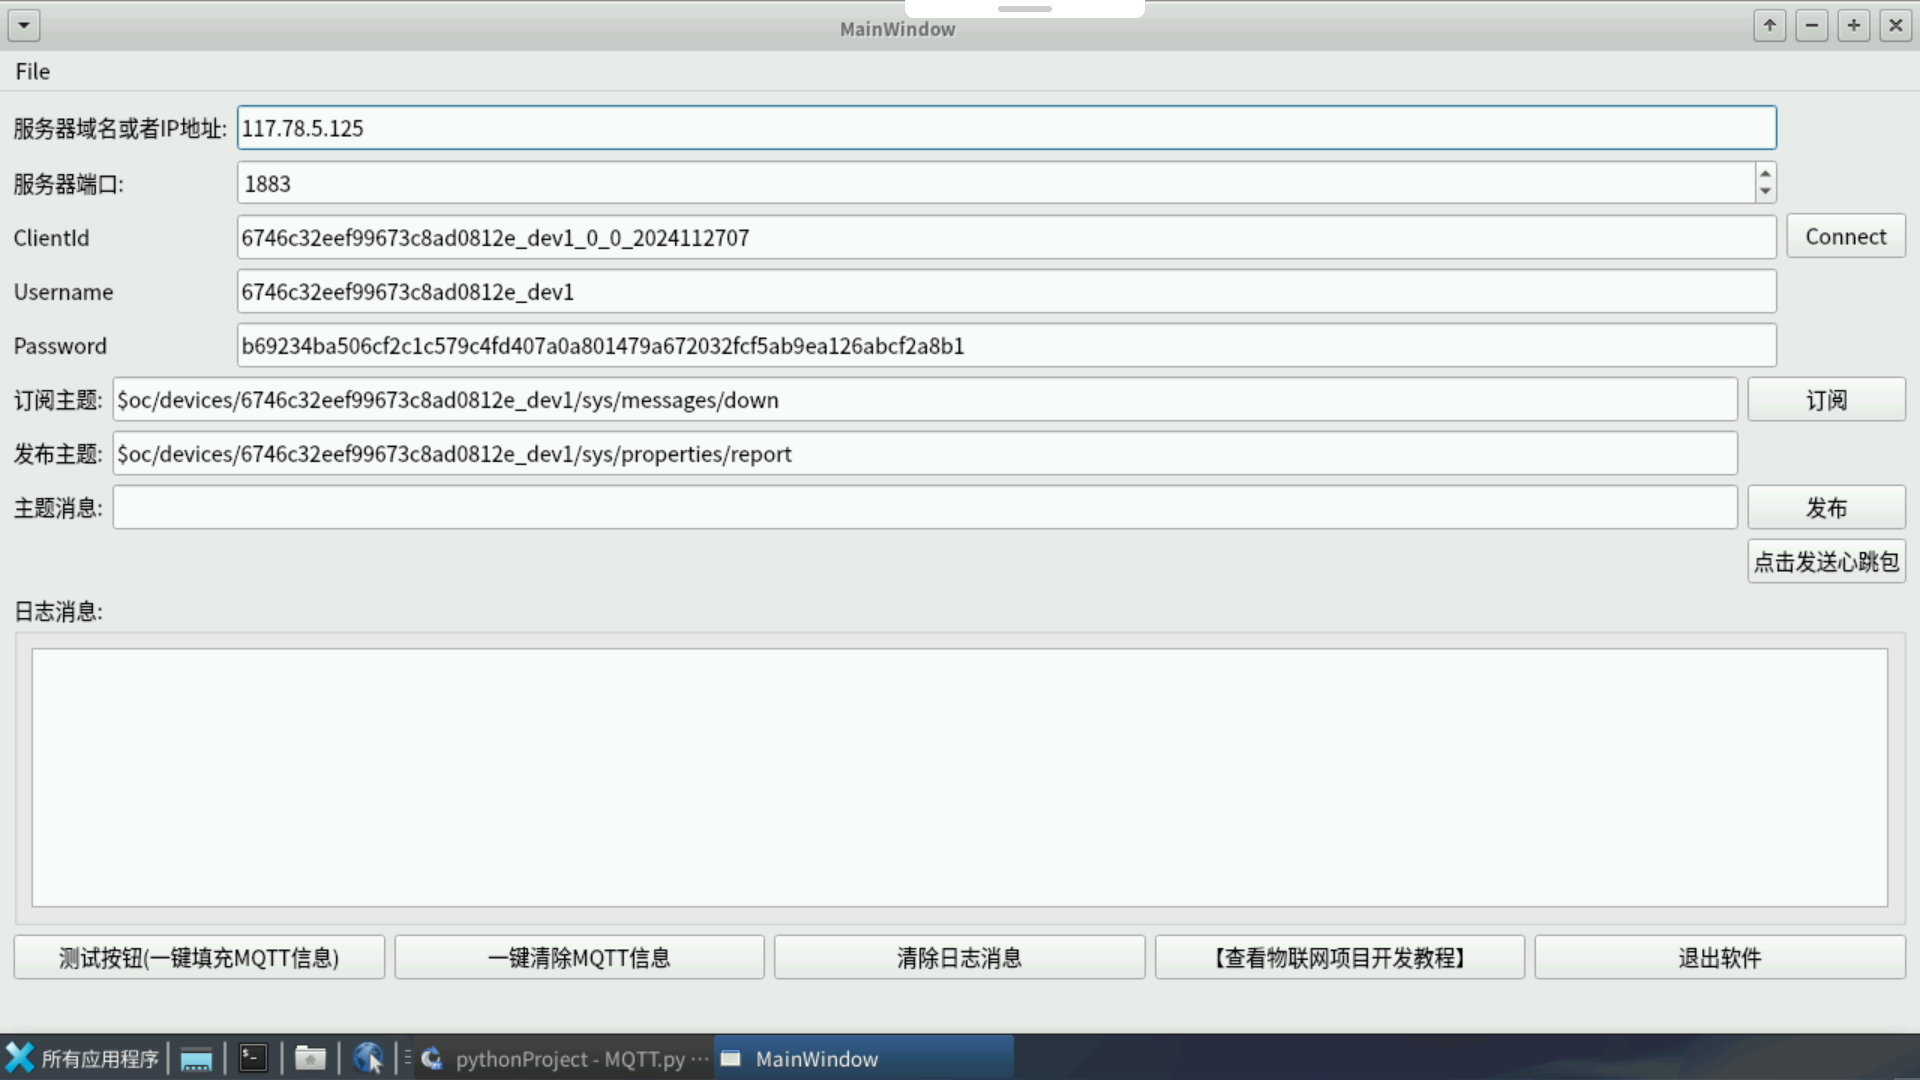This screenshot has height=1080, width=1920.
Task: Increase server port with the up arrow
Action: pyautogui.click(x=1765, y=174)
